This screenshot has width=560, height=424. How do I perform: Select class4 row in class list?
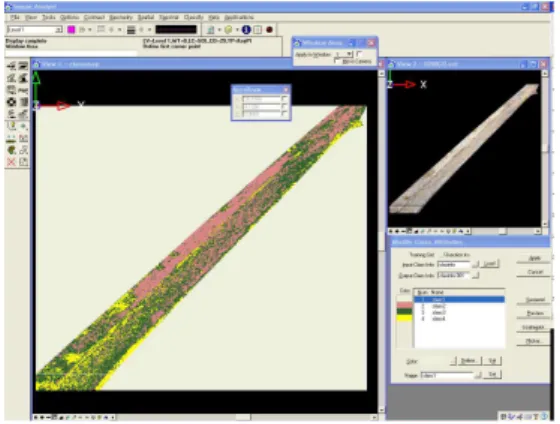coord(459,319)
